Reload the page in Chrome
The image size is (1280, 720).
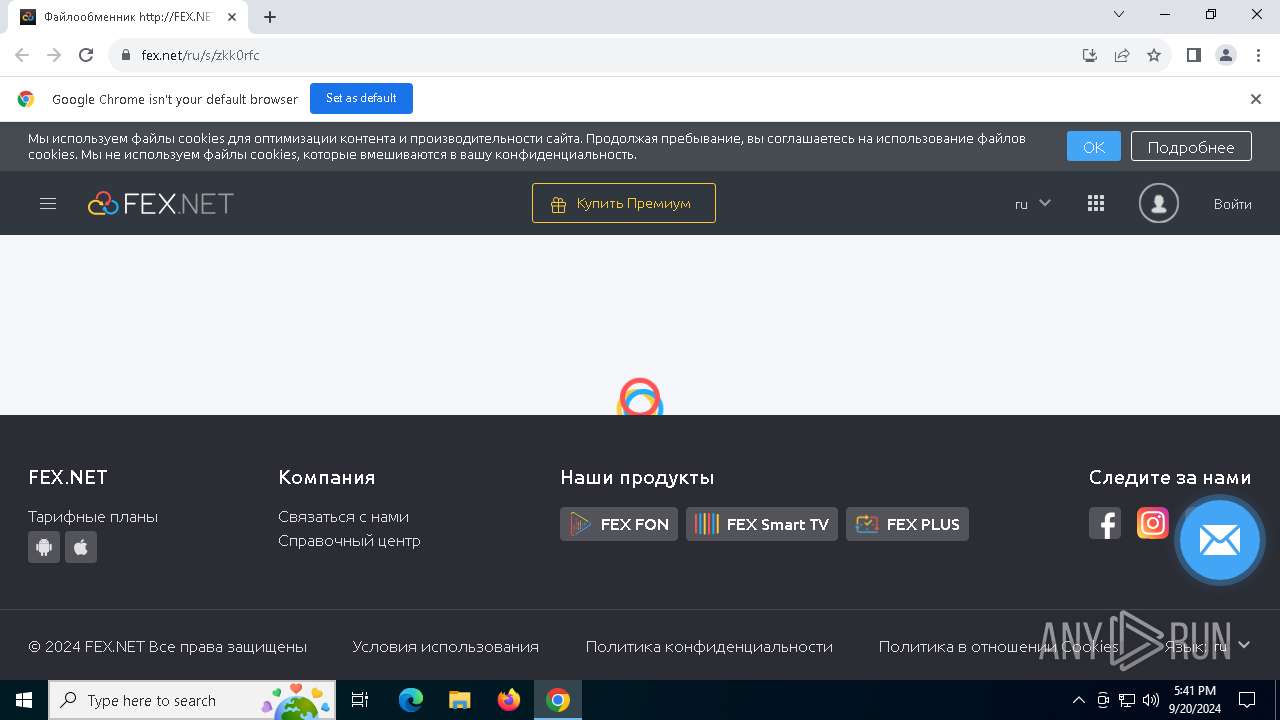pyautogui.click(x=86, y=55)
